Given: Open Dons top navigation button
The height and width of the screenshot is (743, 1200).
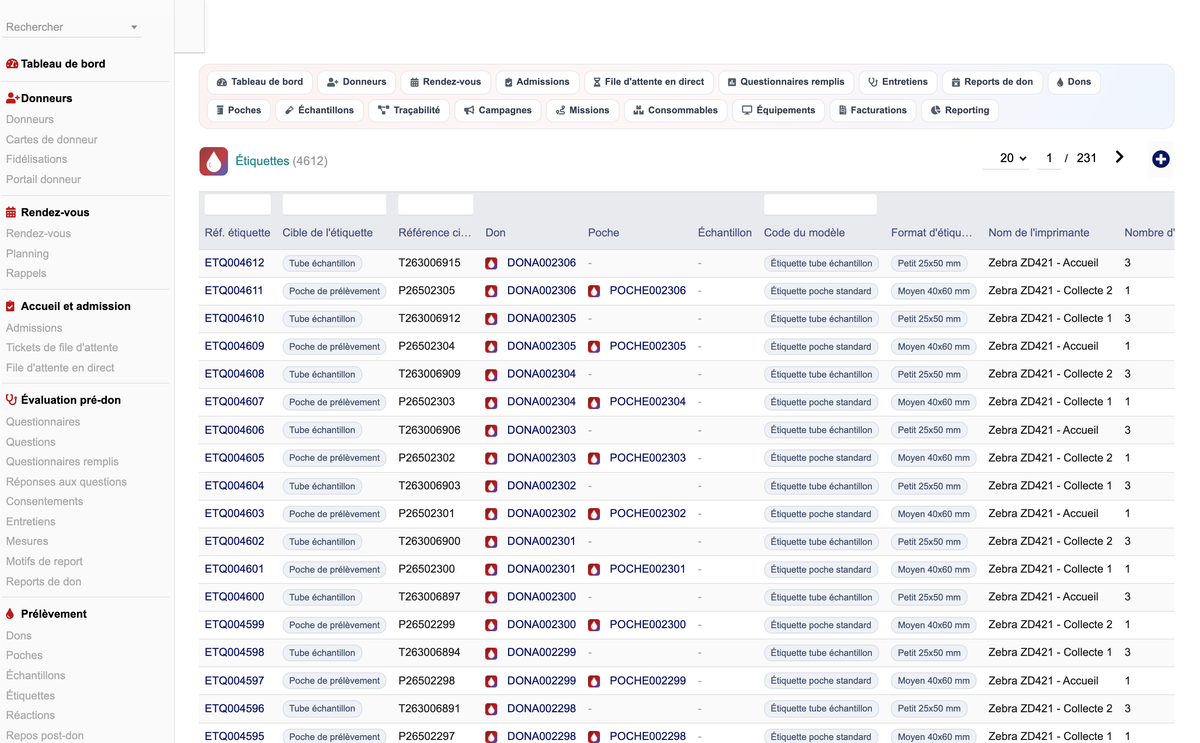Looking at the screenshot, I should 1074,82.
